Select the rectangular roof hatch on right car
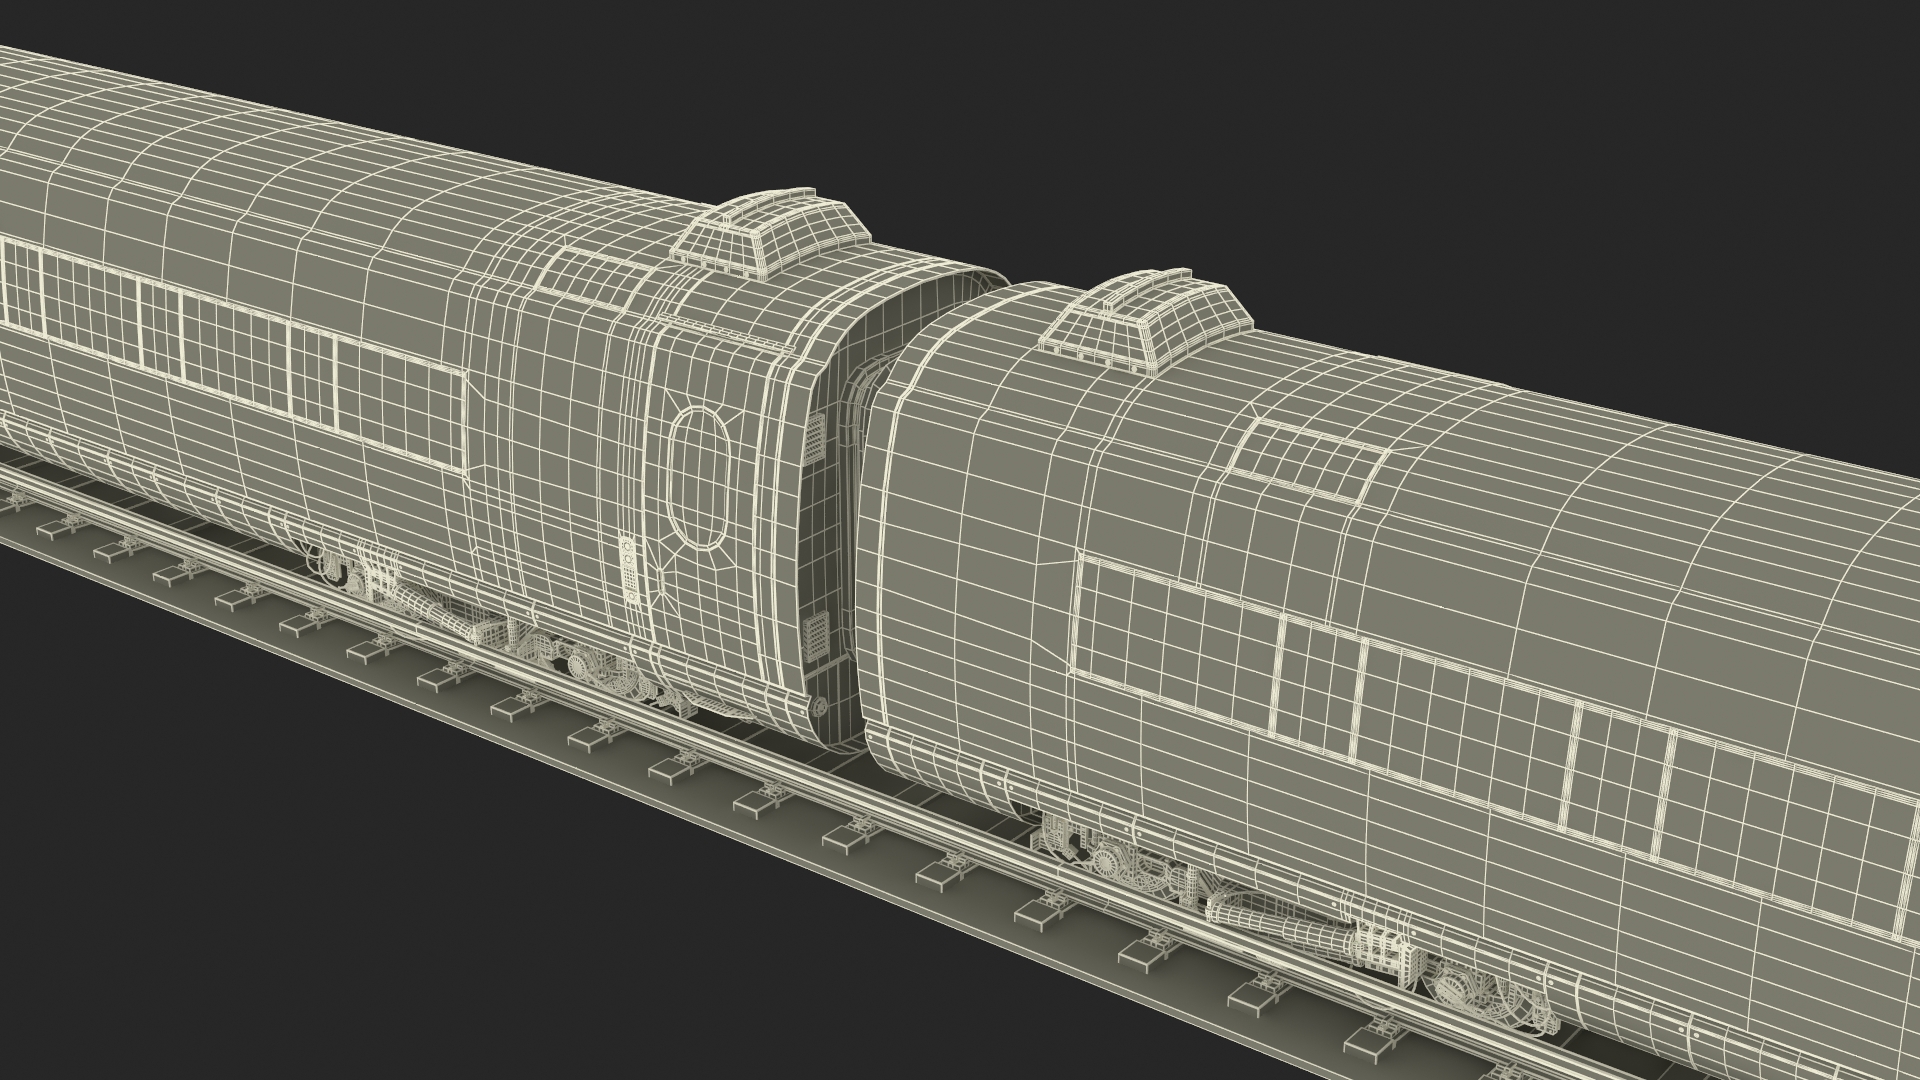 [x=1309, y=460]
